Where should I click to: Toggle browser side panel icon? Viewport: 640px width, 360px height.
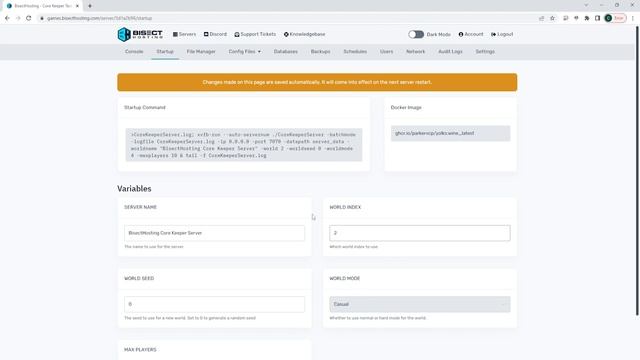pos(597,18)
